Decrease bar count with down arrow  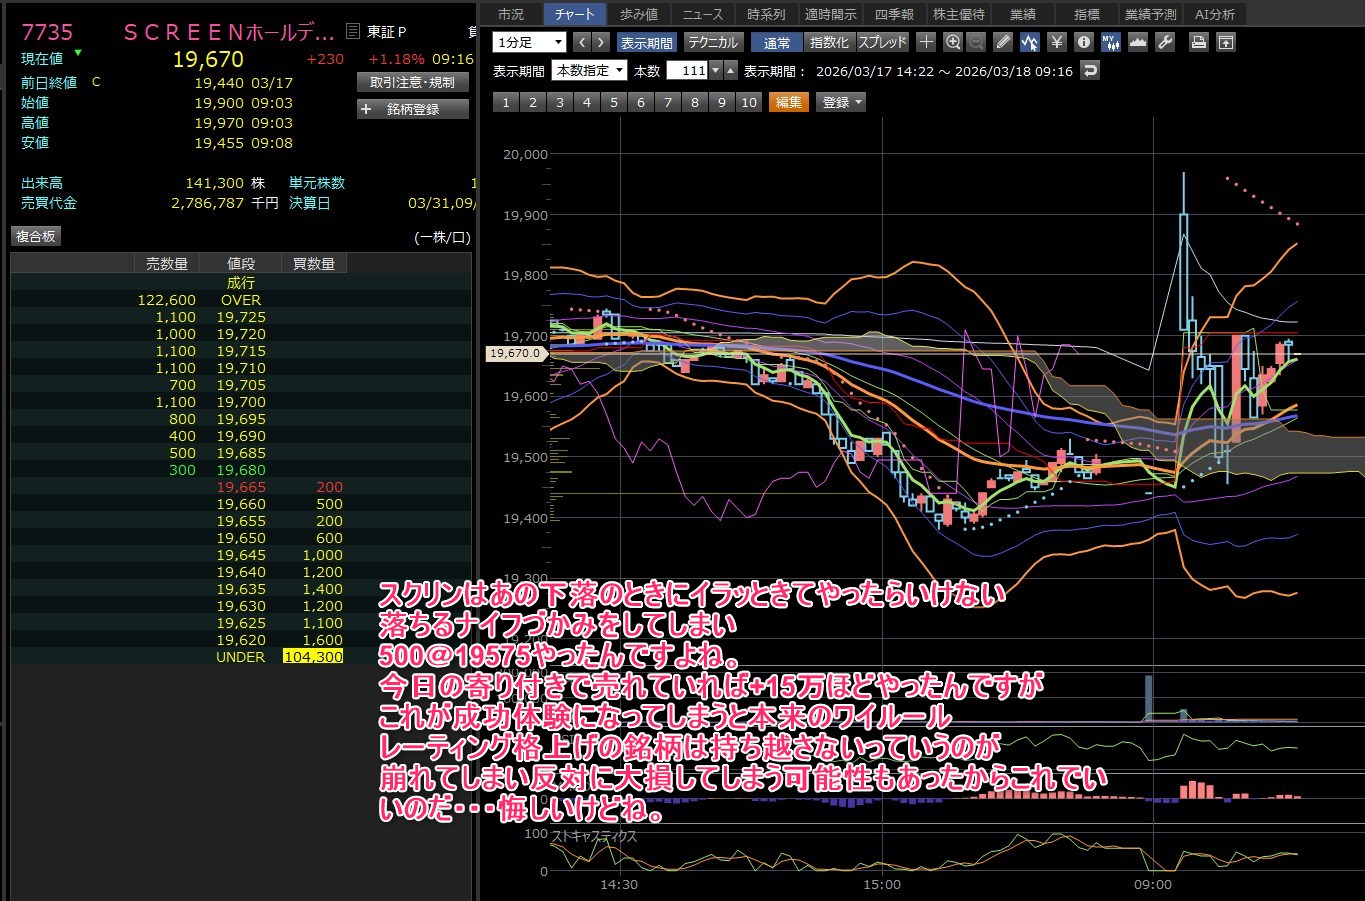[715, 70]
